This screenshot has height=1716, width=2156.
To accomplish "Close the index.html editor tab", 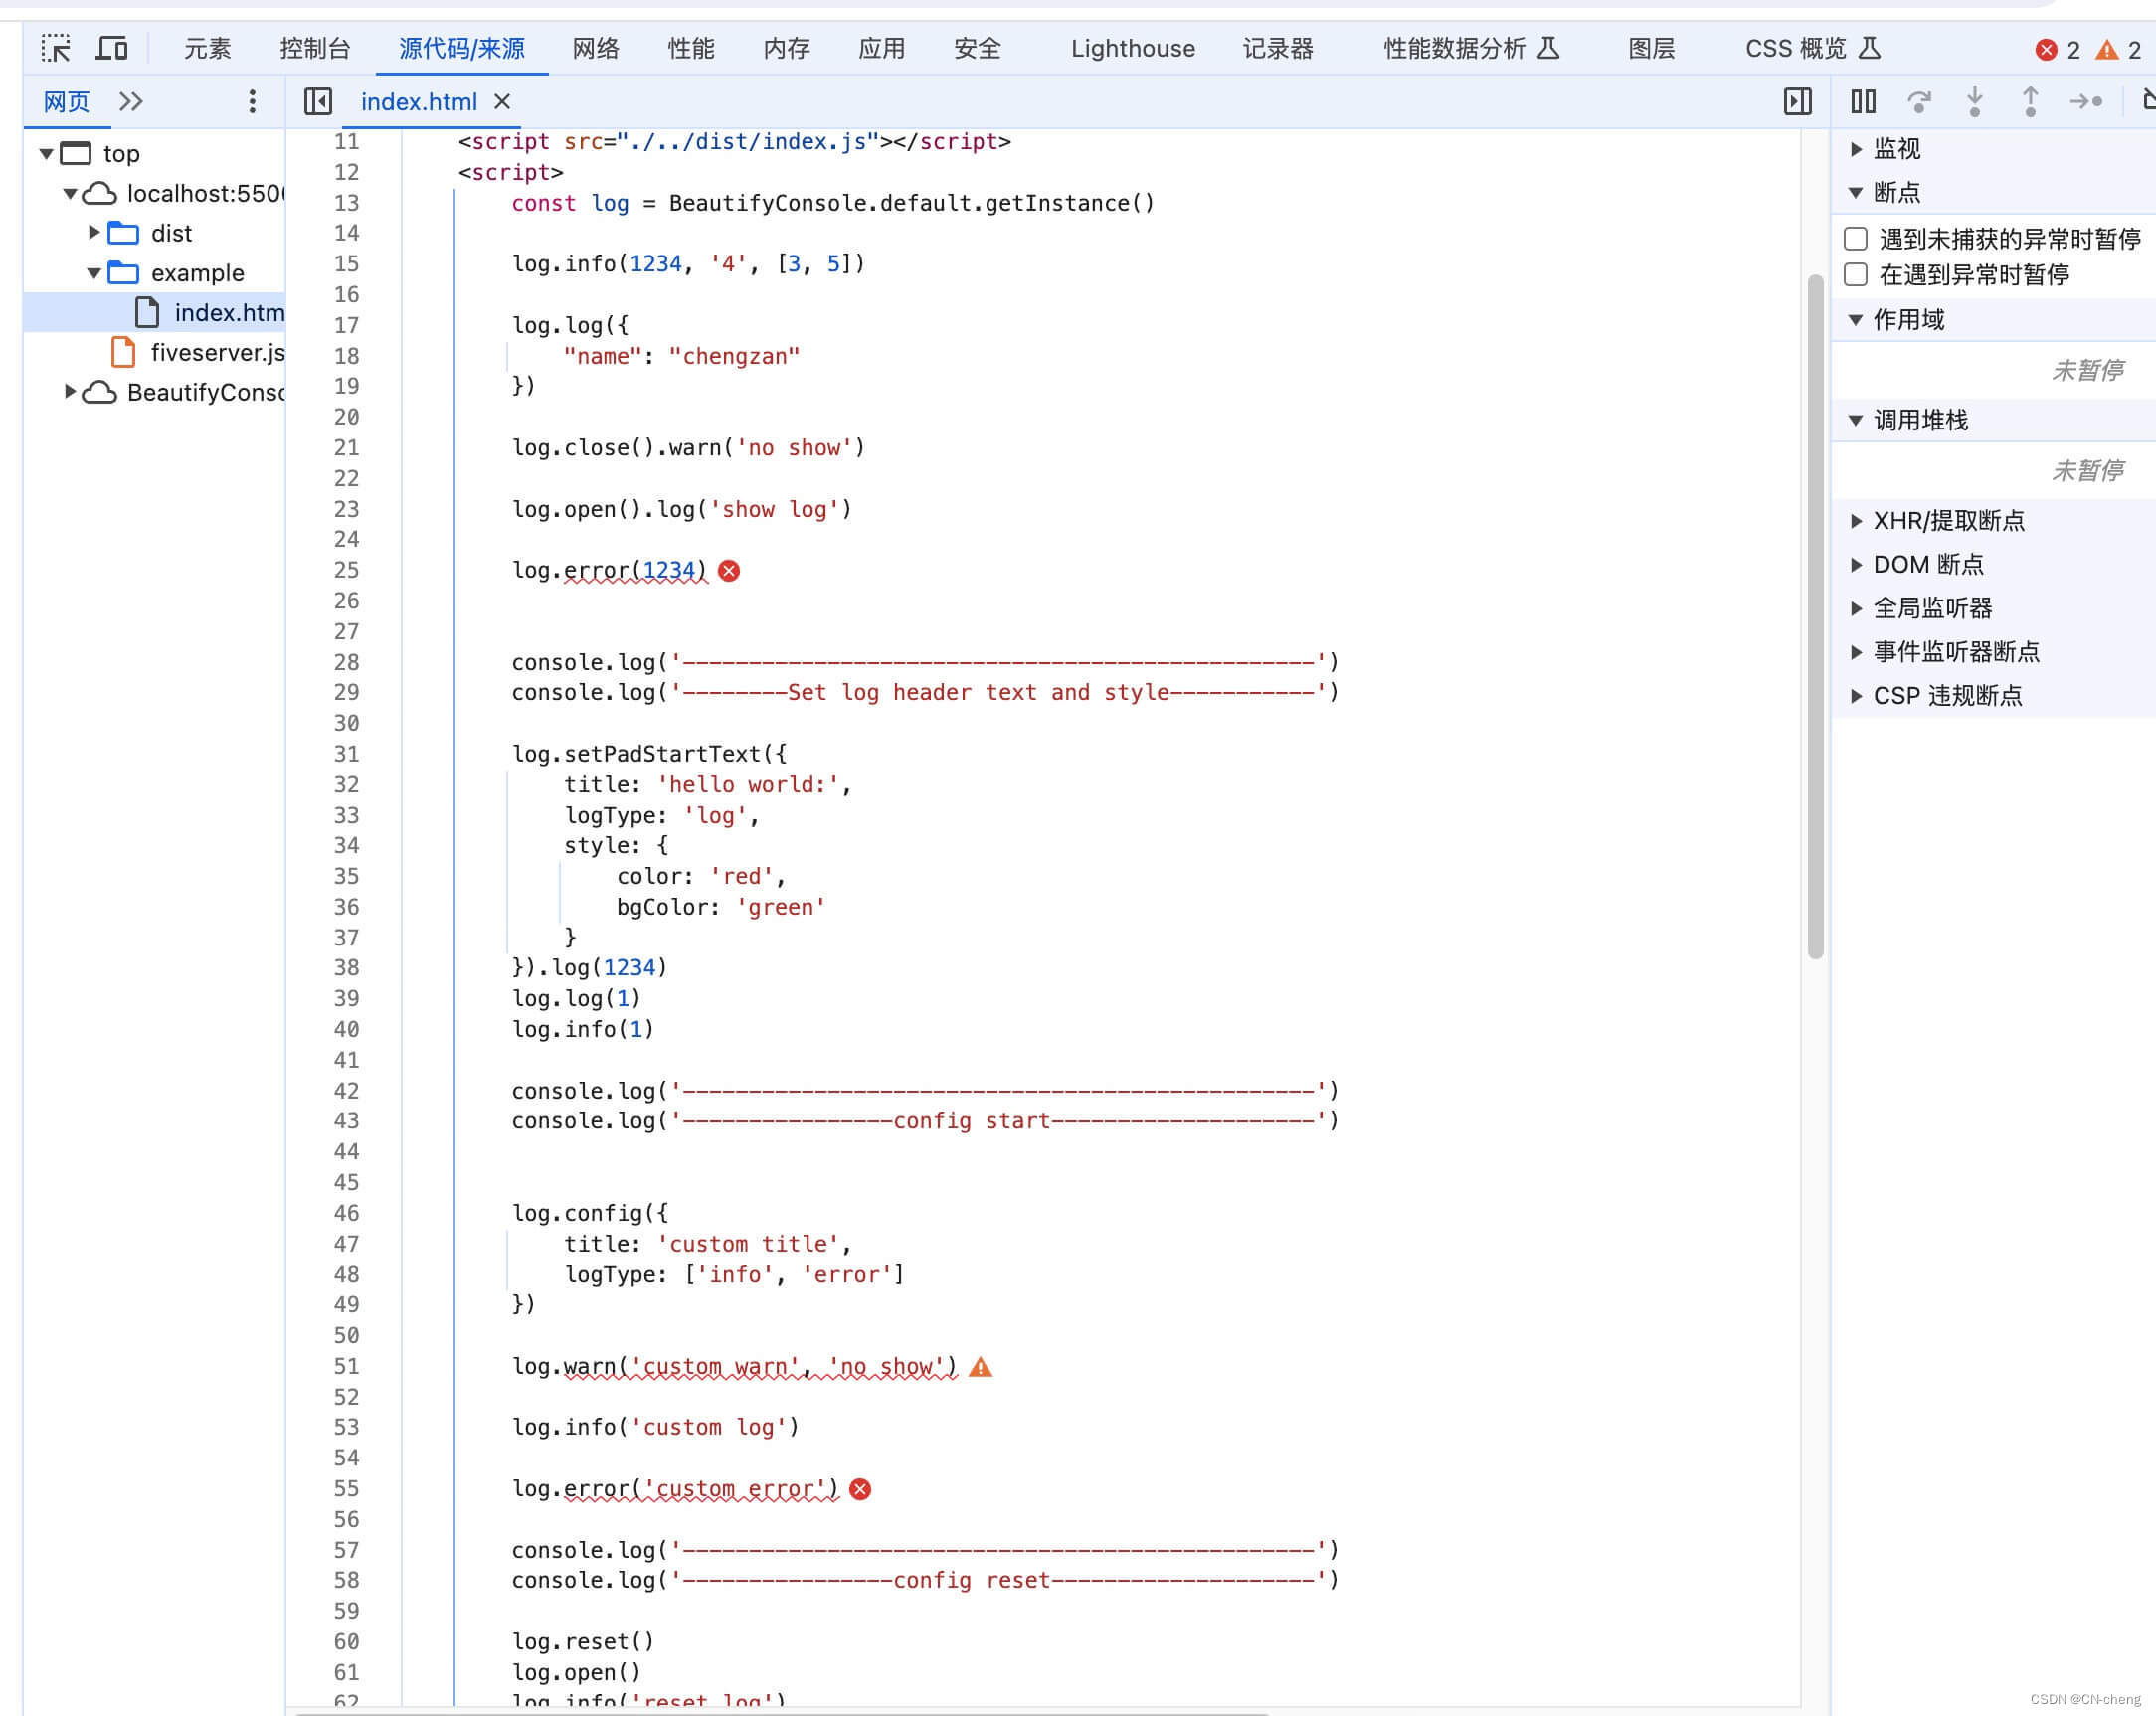I will coord(503,102).
